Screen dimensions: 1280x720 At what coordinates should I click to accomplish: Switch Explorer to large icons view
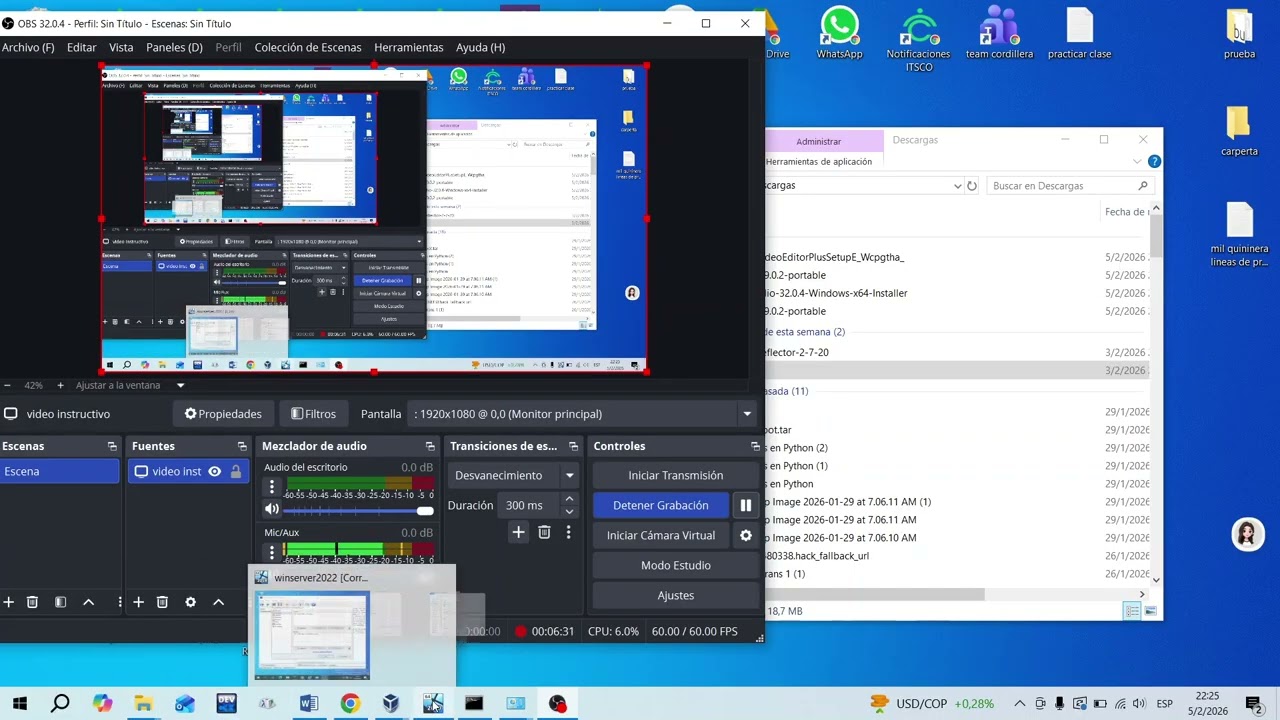pyautogui.click(x=1150, y=611)
